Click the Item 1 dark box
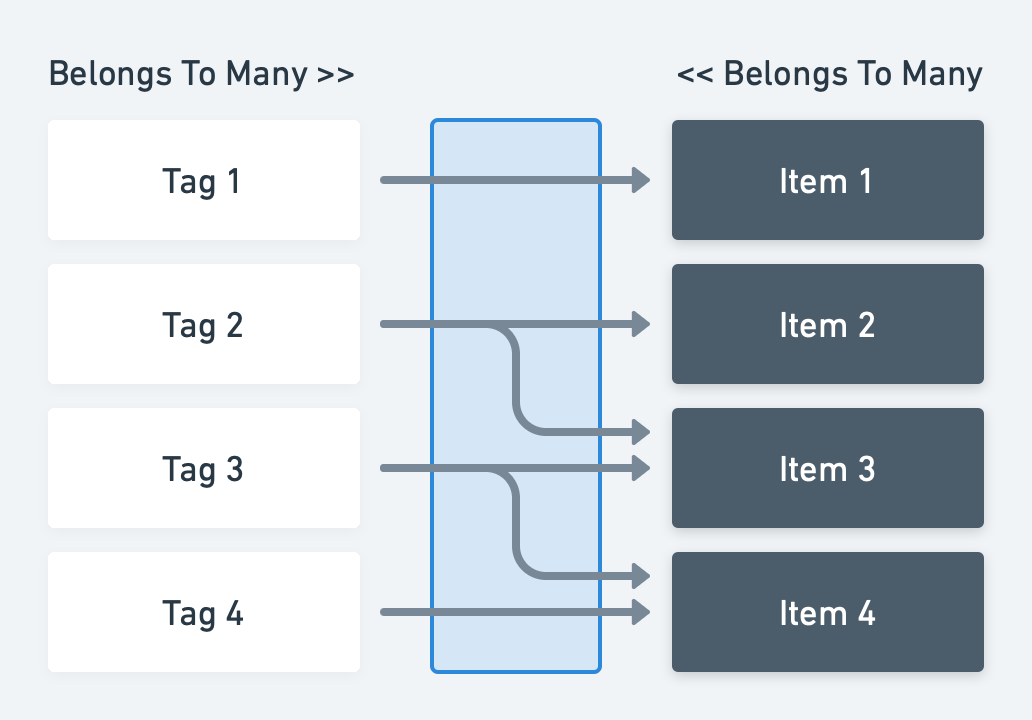 [828, 180]
